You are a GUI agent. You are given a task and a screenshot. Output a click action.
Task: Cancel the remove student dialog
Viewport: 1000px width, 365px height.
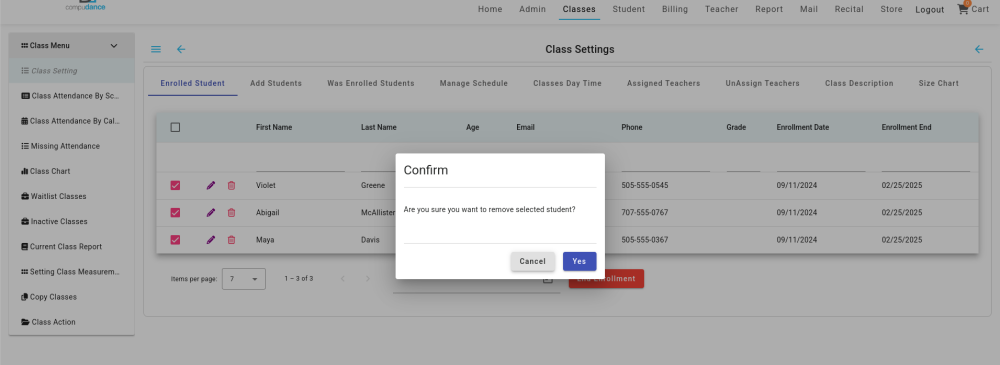tap(533, 261)
